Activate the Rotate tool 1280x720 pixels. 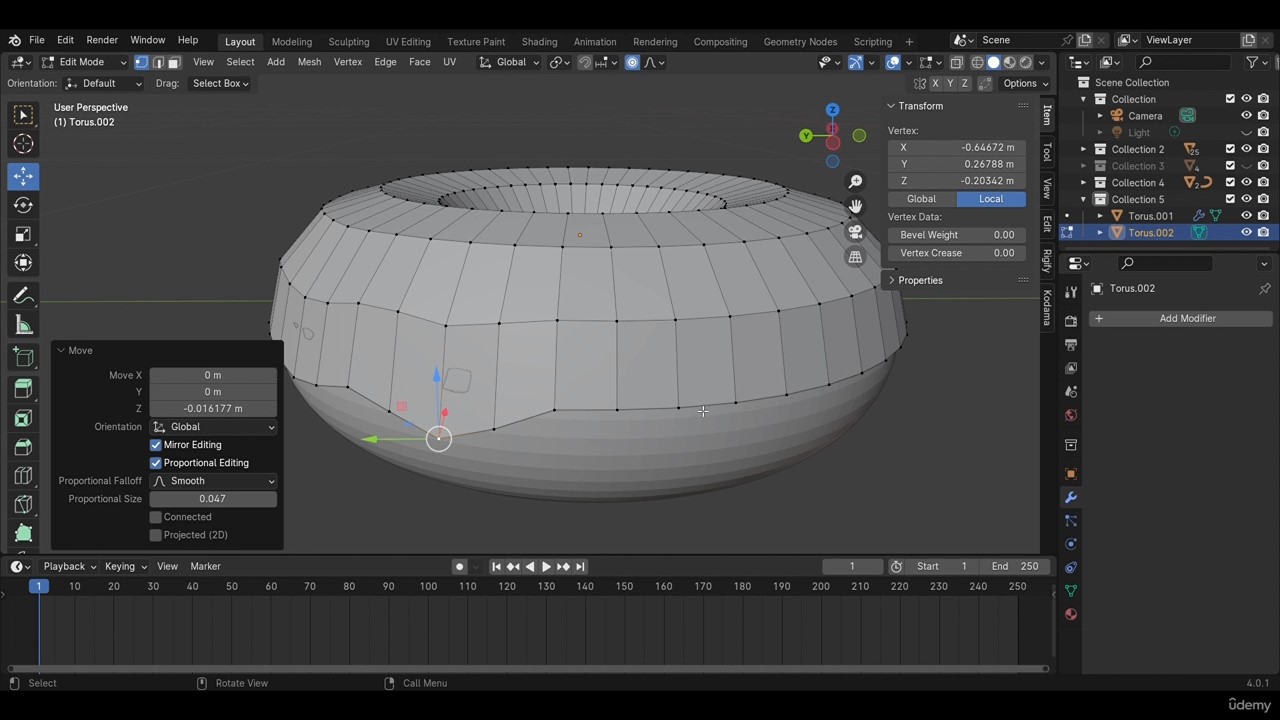(23, 205)
